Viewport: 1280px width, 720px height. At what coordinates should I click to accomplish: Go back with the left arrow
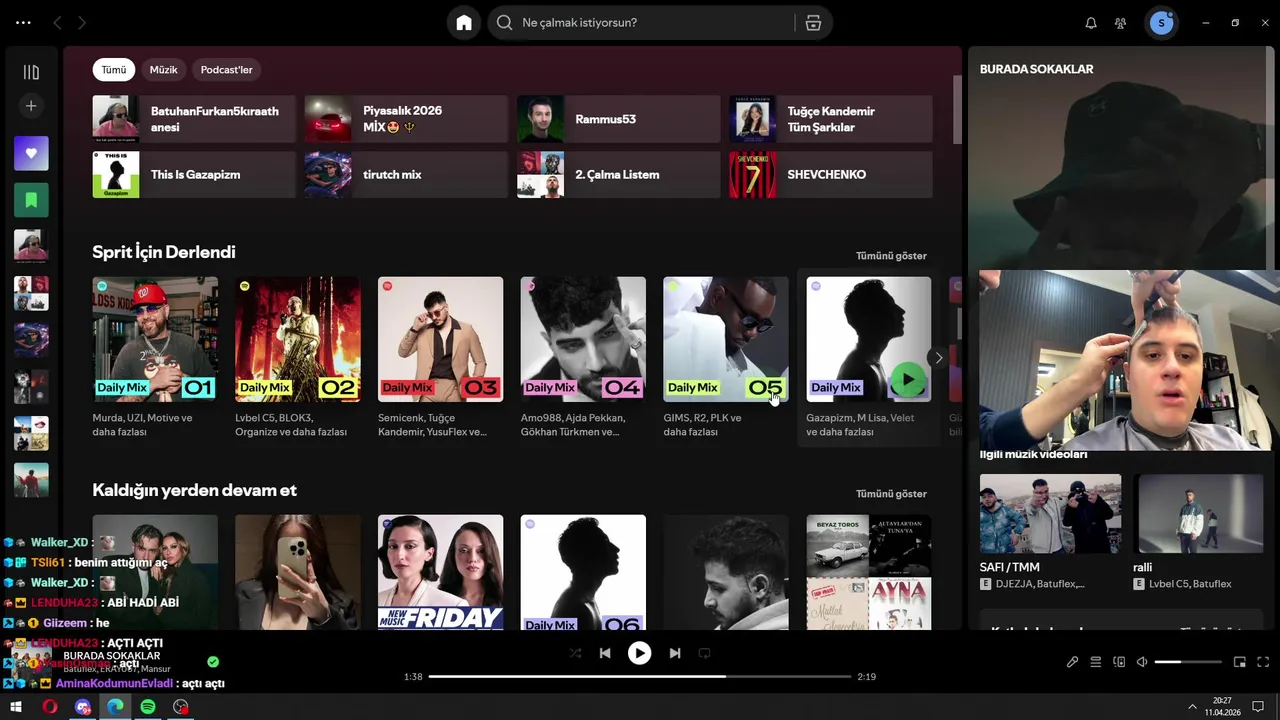pos(57,23)
